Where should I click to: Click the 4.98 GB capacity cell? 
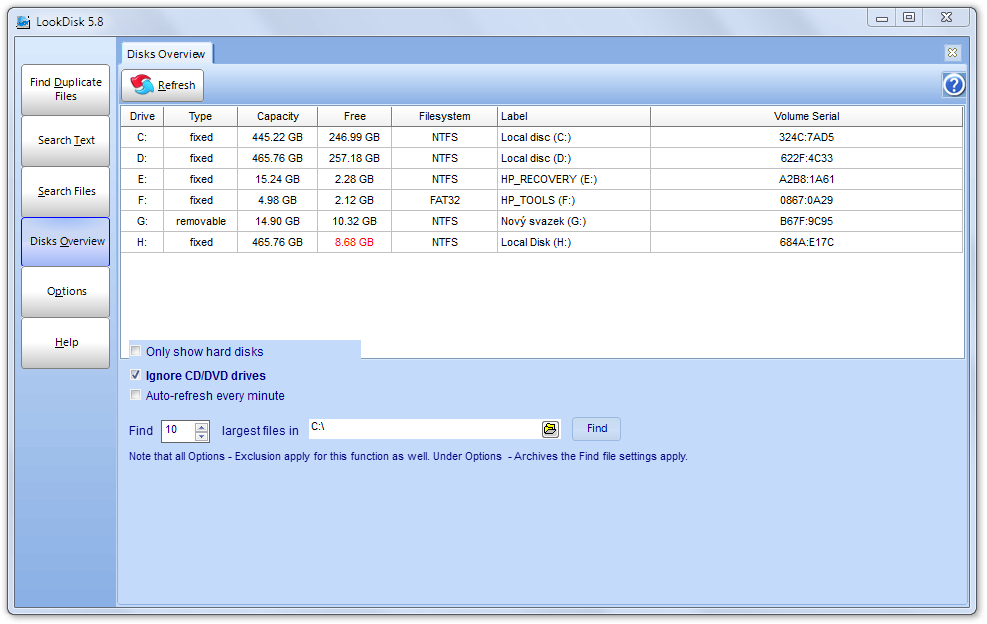pyautogui.click(x=278, y=200)
